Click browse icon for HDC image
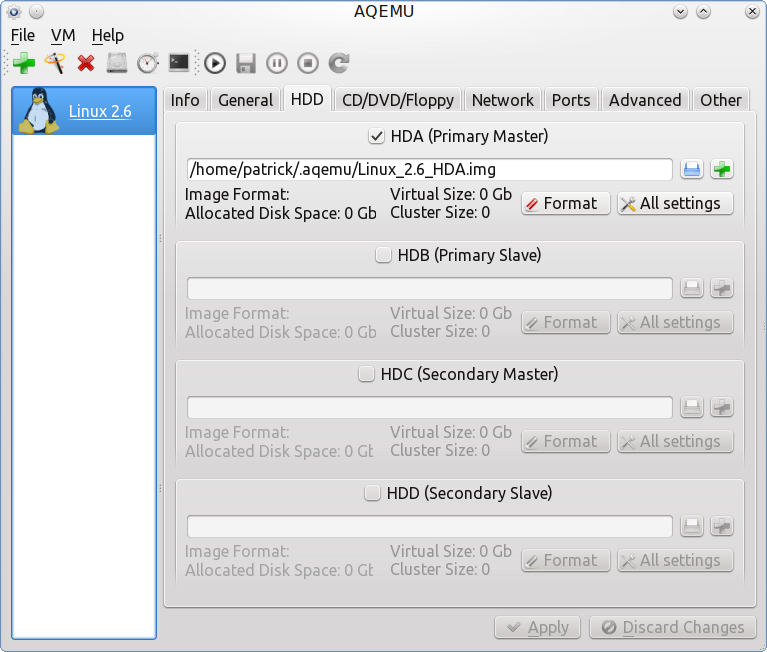Viewport: 767px width, 652px height. (x=692, y=407)
